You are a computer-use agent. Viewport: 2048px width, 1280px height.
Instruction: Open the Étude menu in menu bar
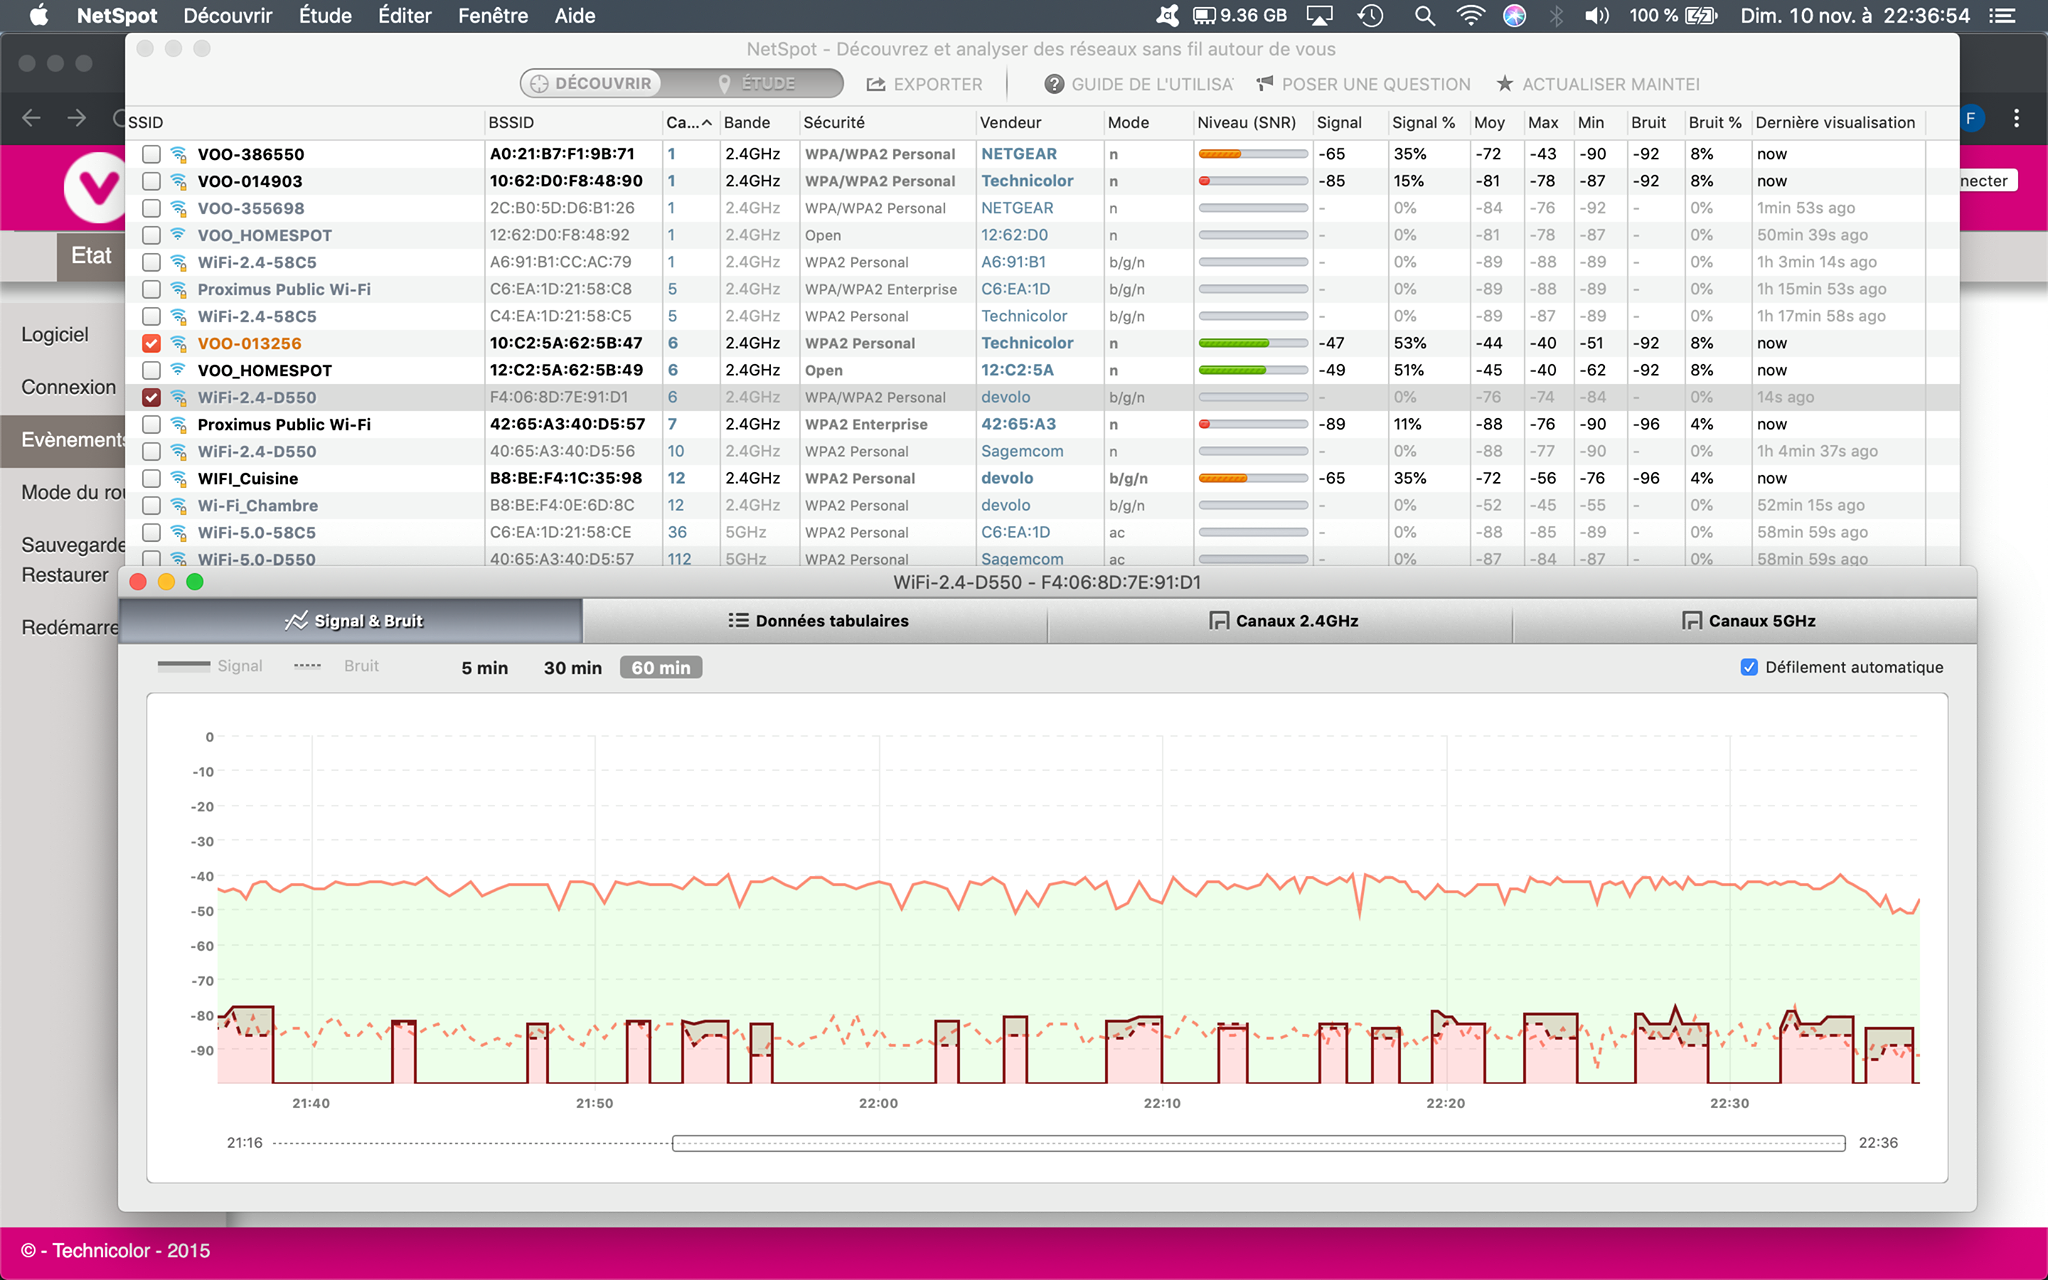click(x=325, y=15)
